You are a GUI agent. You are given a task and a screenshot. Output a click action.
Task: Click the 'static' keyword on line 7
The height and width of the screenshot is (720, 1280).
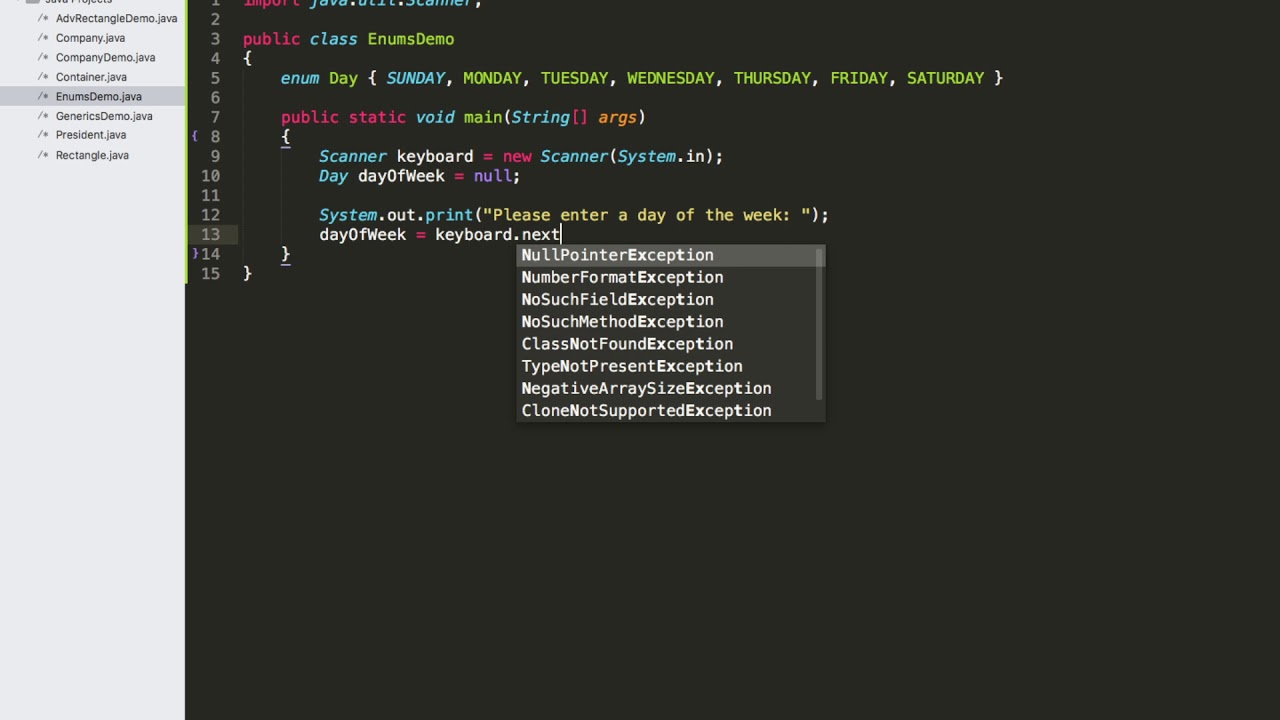(x=377, y=117)
